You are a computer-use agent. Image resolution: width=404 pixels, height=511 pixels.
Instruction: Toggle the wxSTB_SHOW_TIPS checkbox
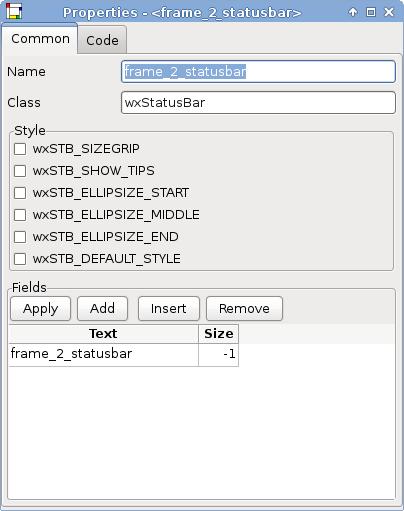[x=20, y=171]
